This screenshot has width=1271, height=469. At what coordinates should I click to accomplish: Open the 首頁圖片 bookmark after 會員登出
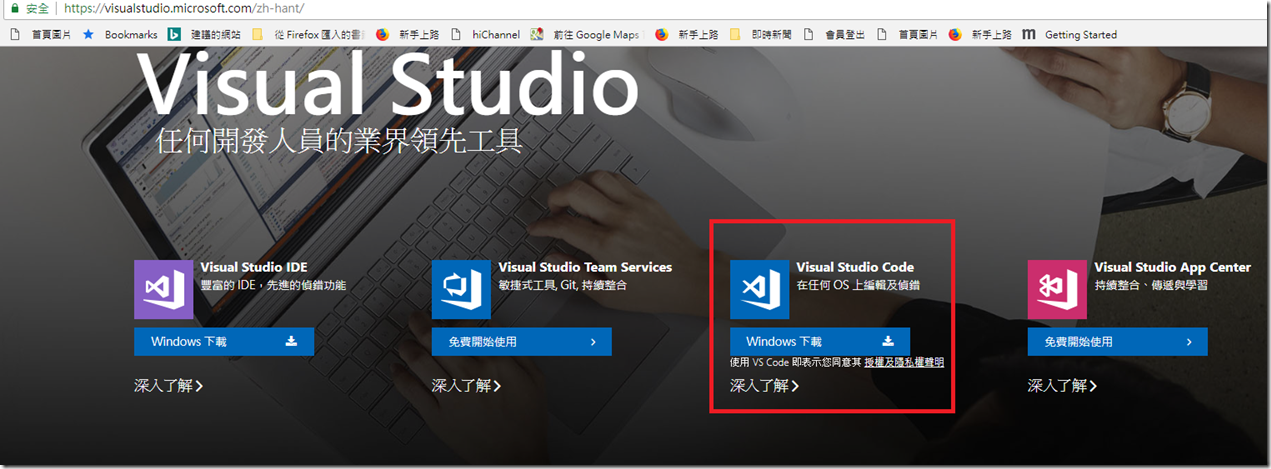pyautogui.click(x=907, y=34)
